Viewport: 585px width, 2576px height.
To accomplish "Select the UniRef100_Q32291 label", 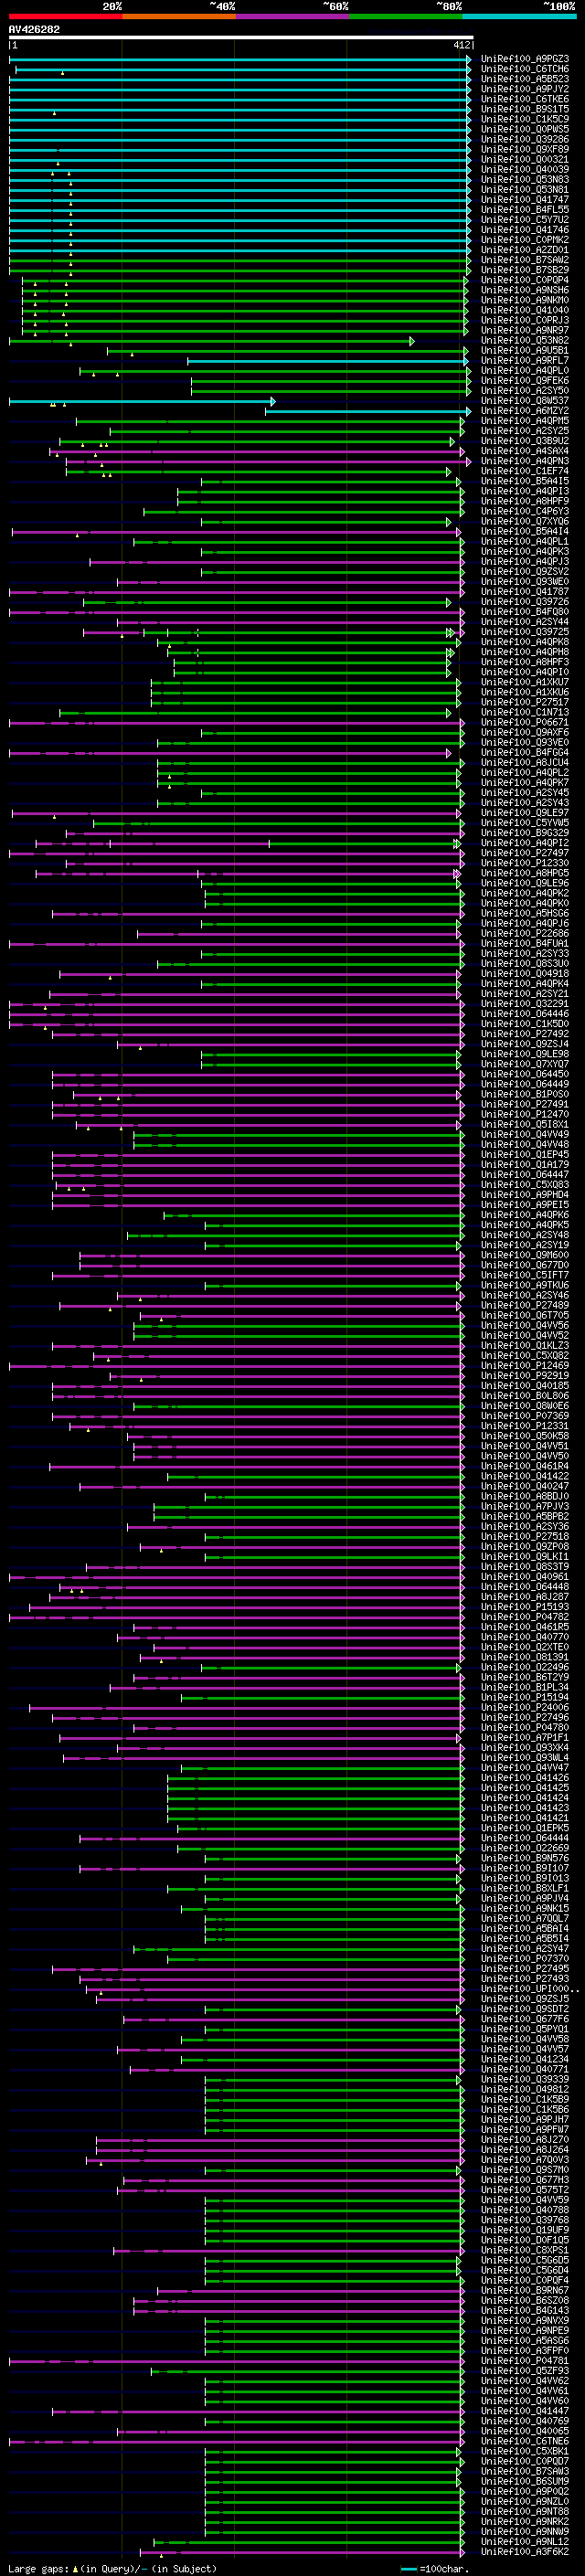I will [x=524, y=1003].
